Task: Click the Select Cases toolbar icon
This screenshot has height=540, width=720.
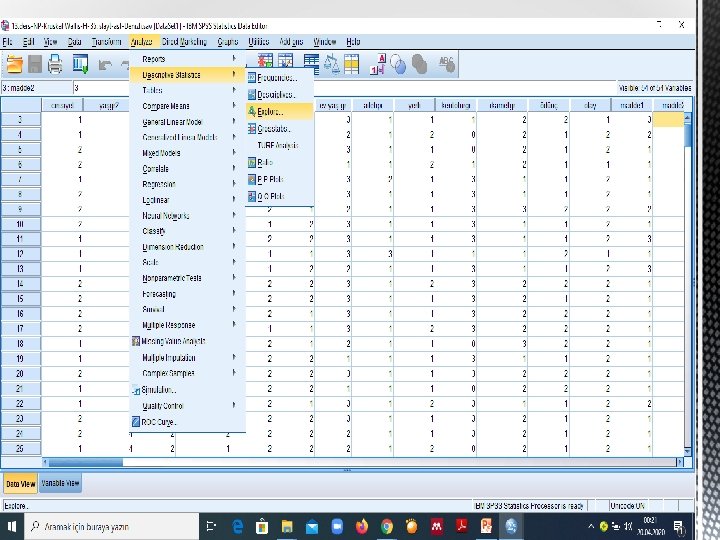Action: (x=352, y=64)
